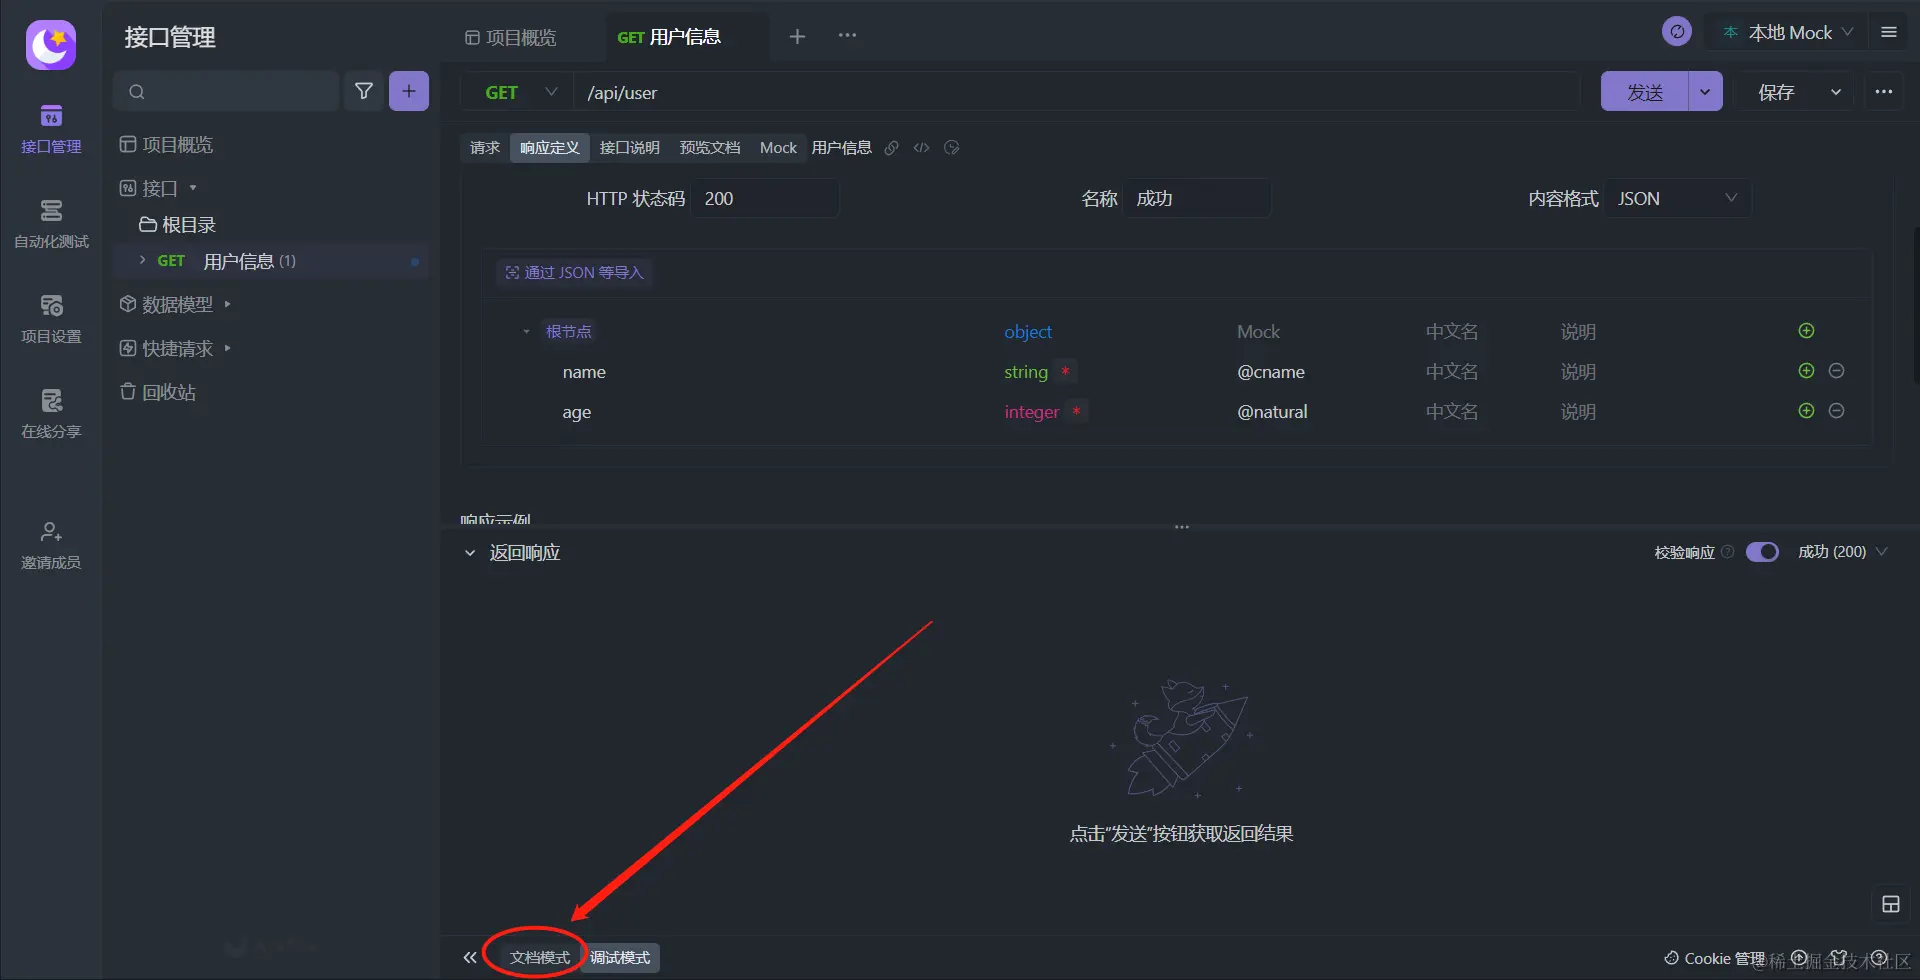
Task: Open the tab bar more options ellipsis
Action: coord(847,35)
